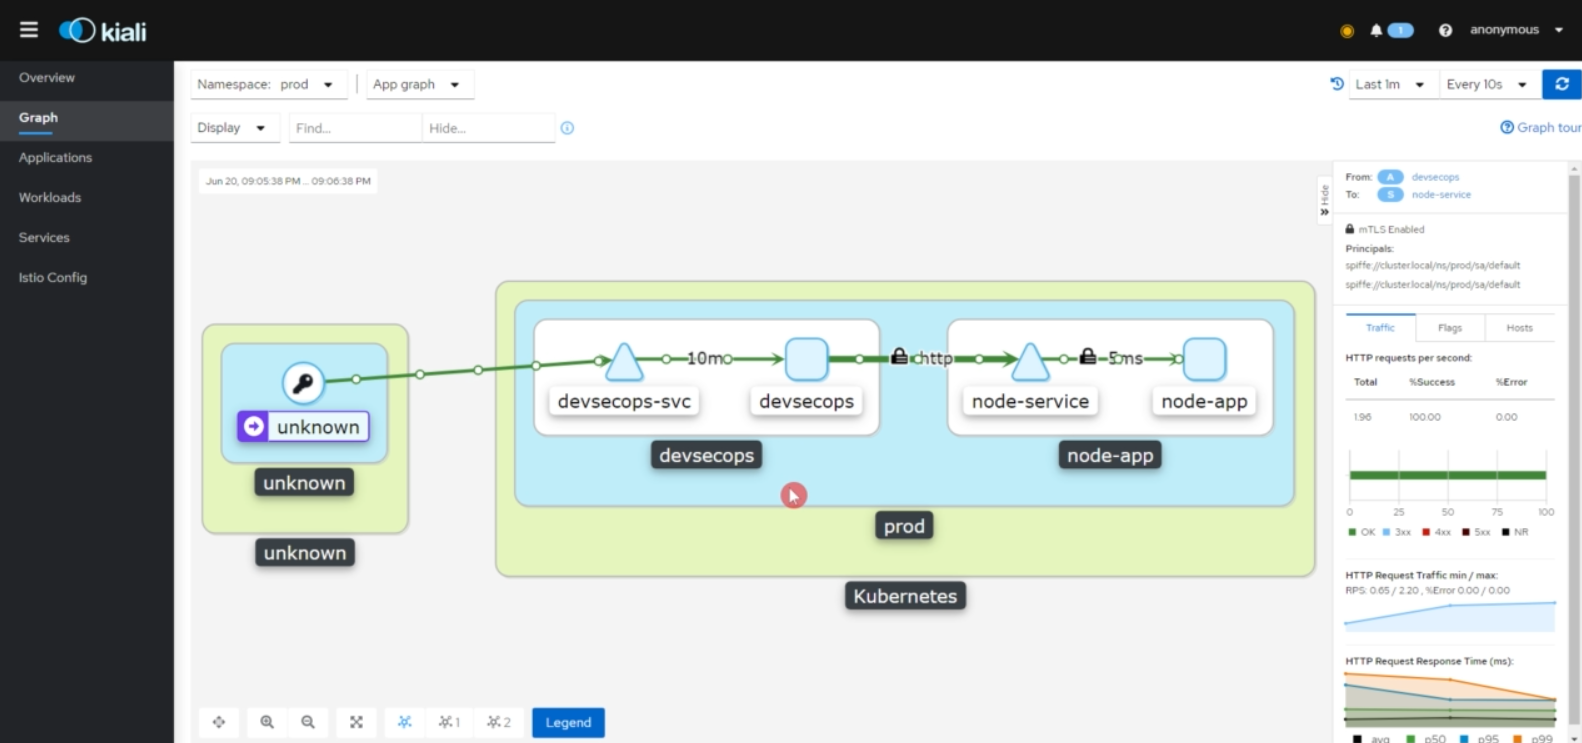Viewport: 1582px width, 743px height.
Task: Click the mTLS Enabled text
Action: click(1391, 229)
